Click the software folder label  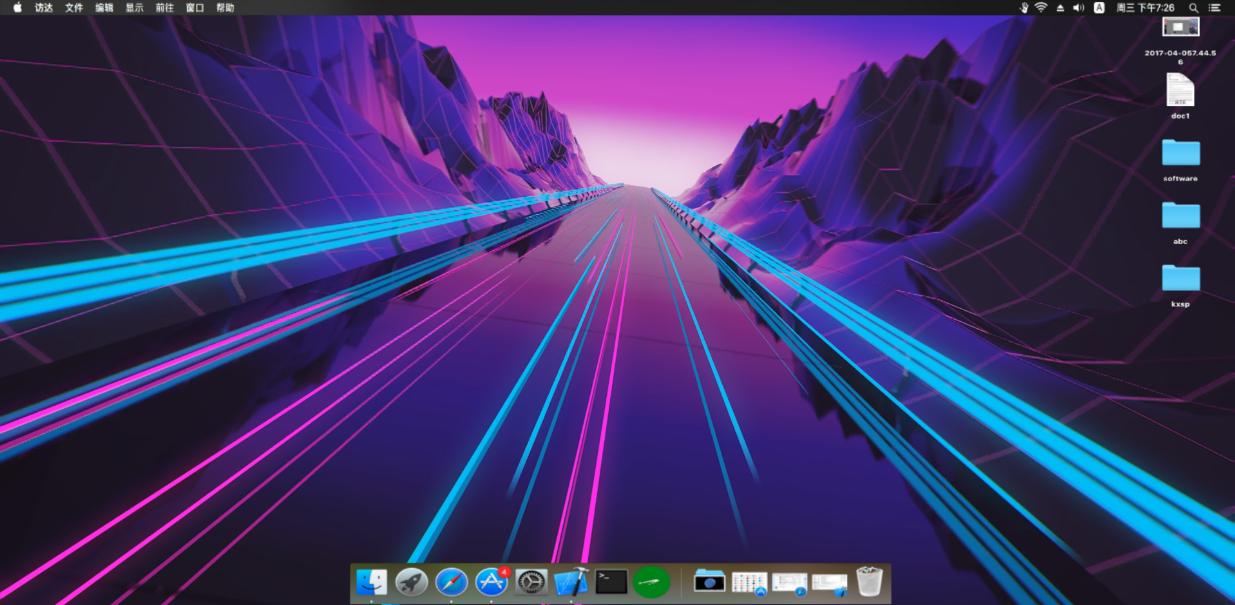click(x=1180, y=179)
